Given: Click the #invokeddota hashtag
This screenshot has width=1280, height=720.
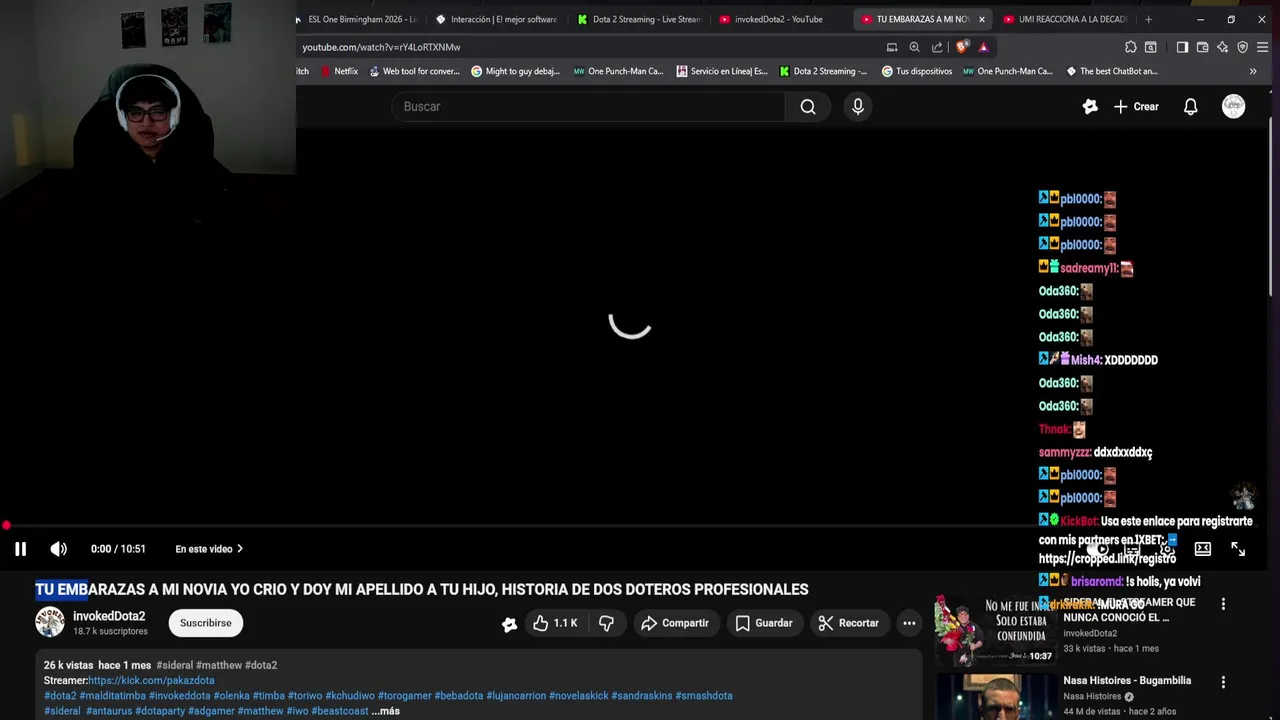Looking at the screenshot, I should coord(180,696).
